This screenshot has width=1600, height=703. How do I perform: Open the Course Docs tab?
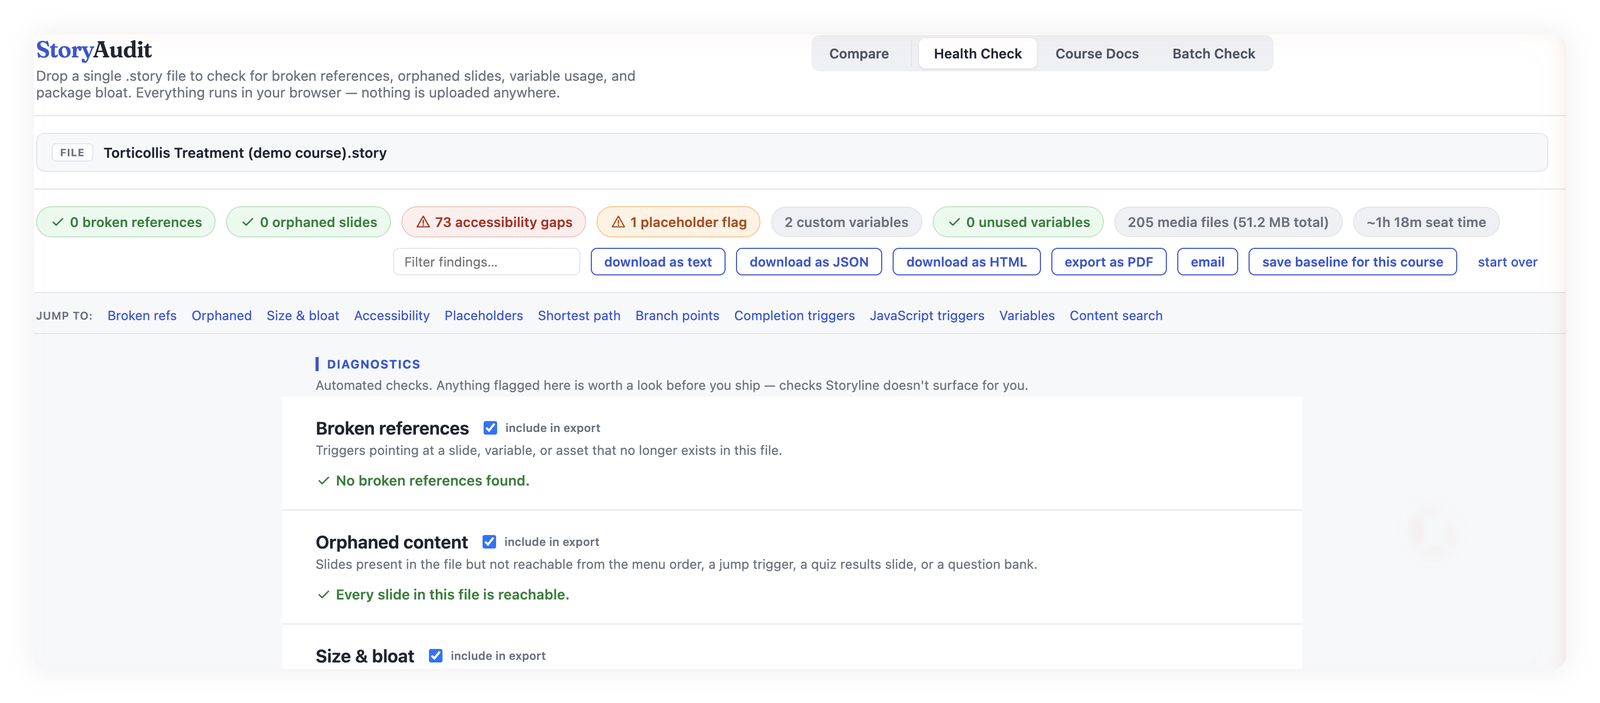pyautogui.click(x=1096, y=53)
